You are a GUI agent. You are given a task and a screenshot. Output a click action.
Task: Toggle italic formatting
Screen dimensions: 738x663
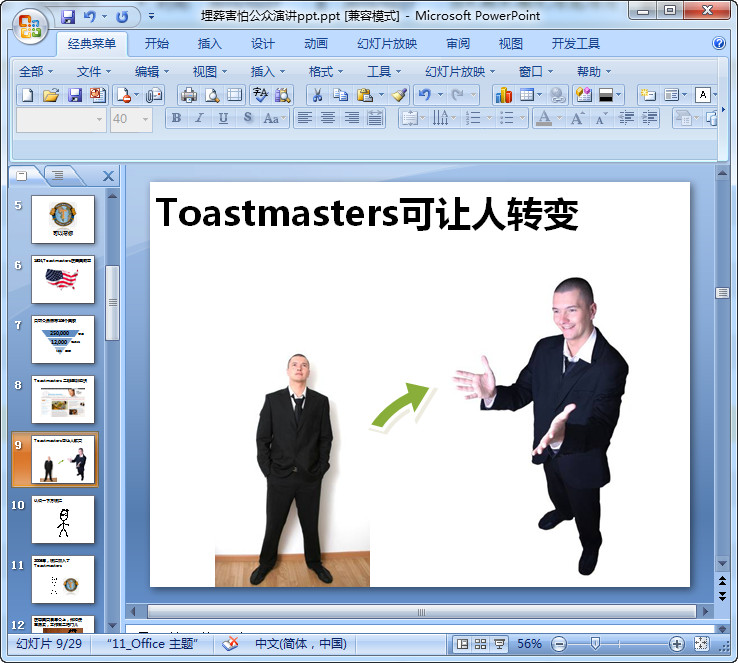200,118
